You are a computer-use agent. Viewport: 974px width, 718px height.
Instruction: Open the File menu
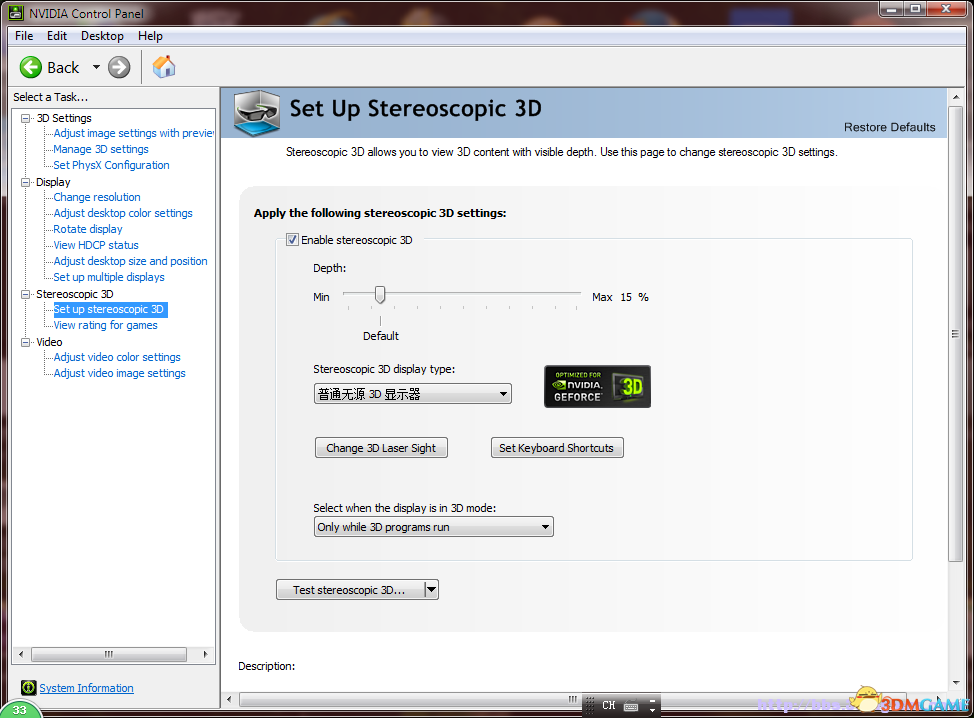[24, 36]
